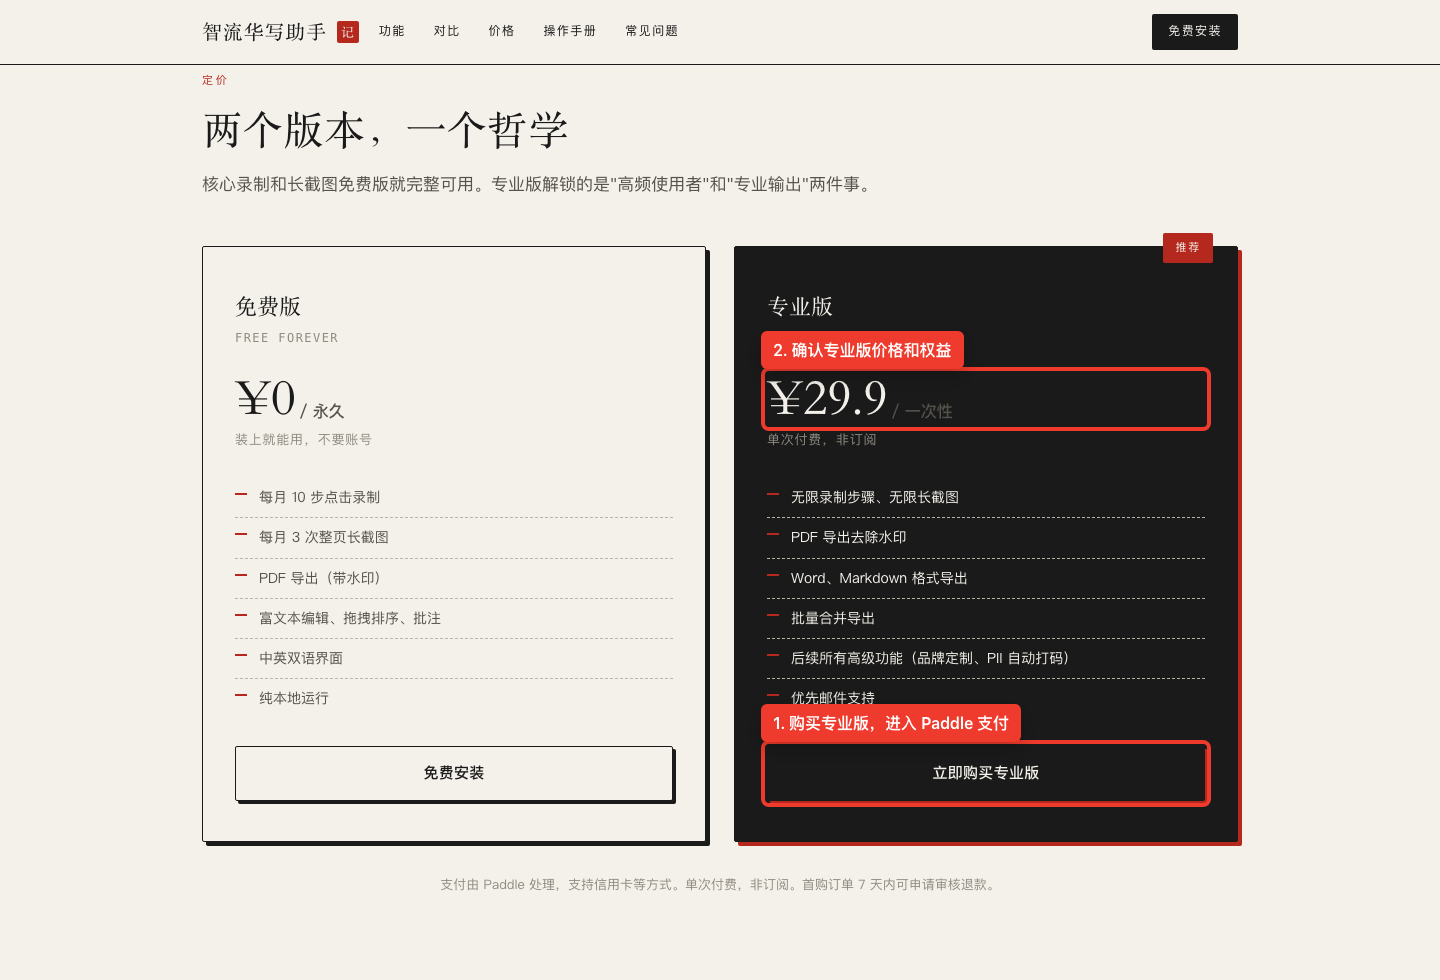Click the Paddle payment footnote text
Screen dimensions: 1440x980
point(719,885)
